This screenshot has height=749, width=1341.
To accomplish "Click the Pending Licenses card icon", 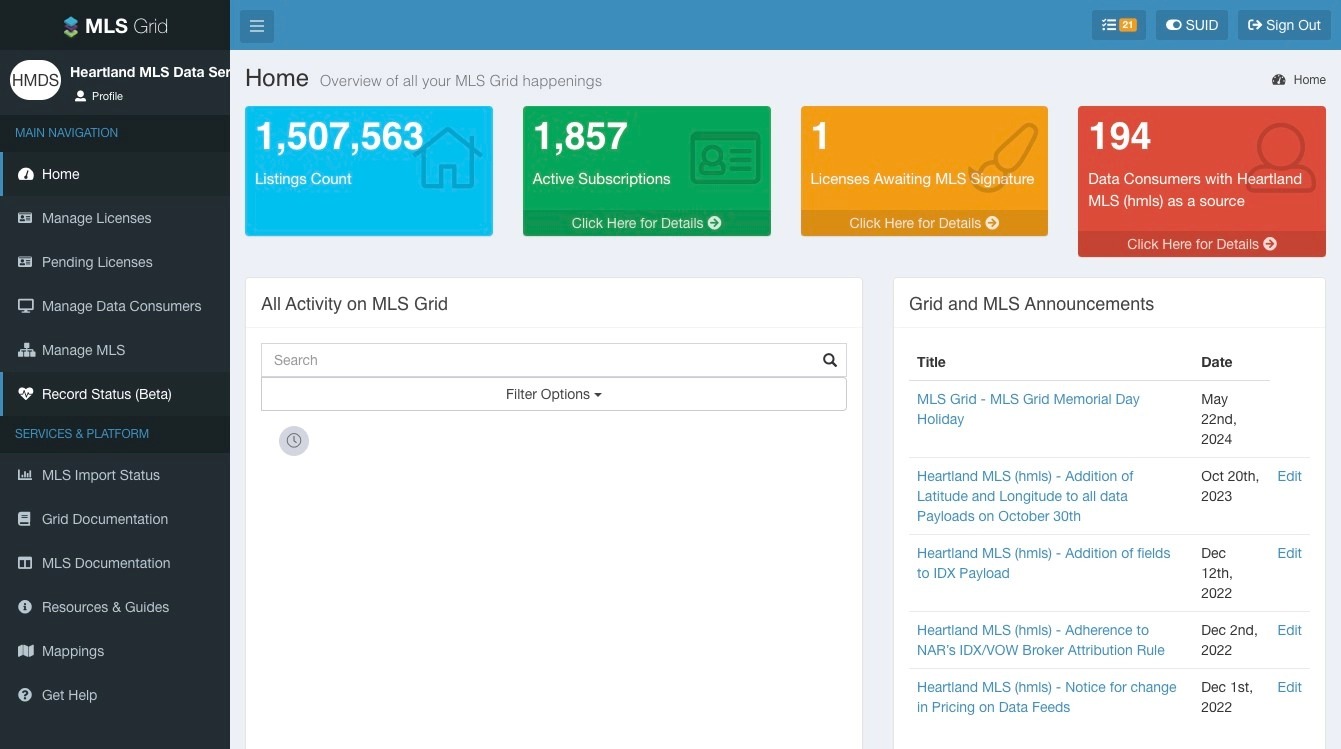I will 26,262.
